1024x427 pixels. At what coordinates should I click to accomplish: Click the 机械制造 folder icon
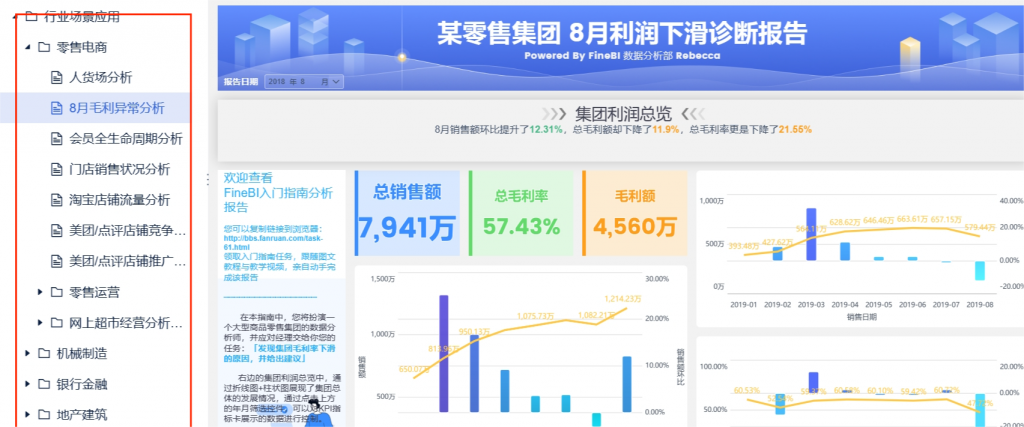pos(44,353)
